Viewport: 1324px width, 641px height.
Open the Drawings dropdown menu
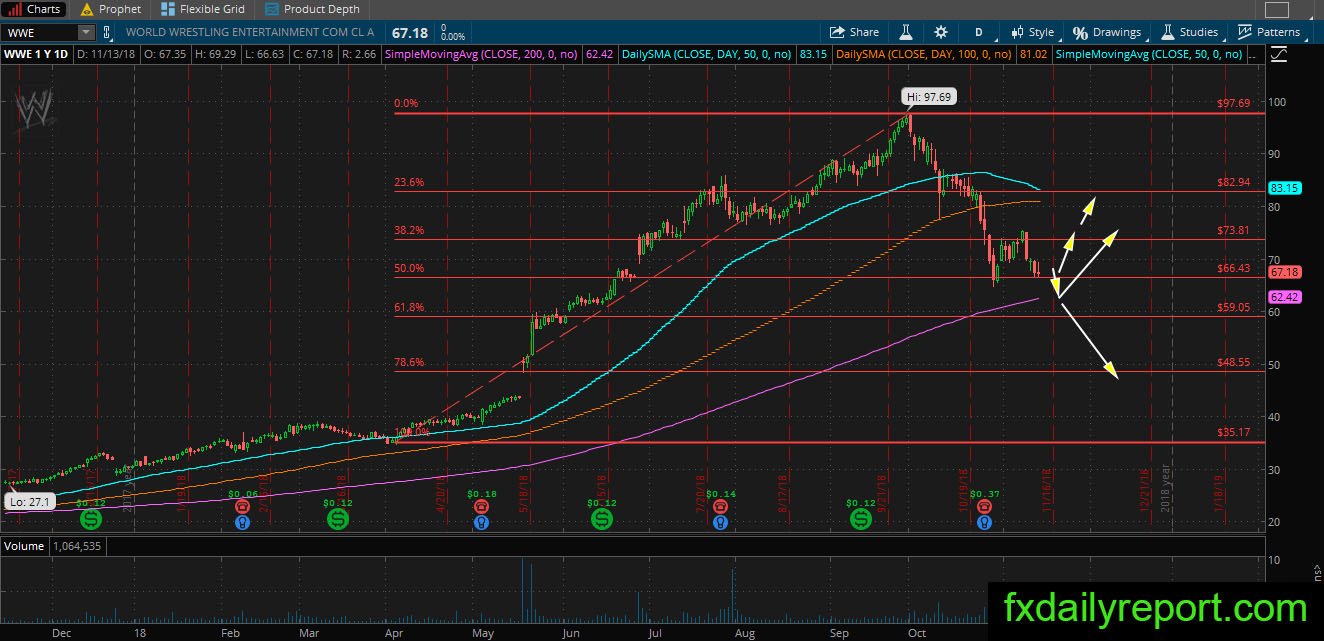(1106, 32)
